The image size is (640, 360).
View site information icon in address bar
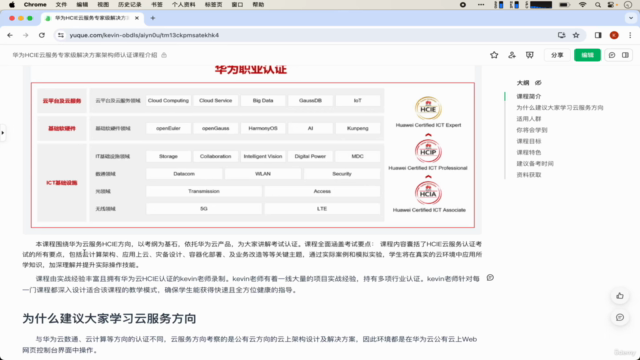pyautogui.click(x=61, y=36)
